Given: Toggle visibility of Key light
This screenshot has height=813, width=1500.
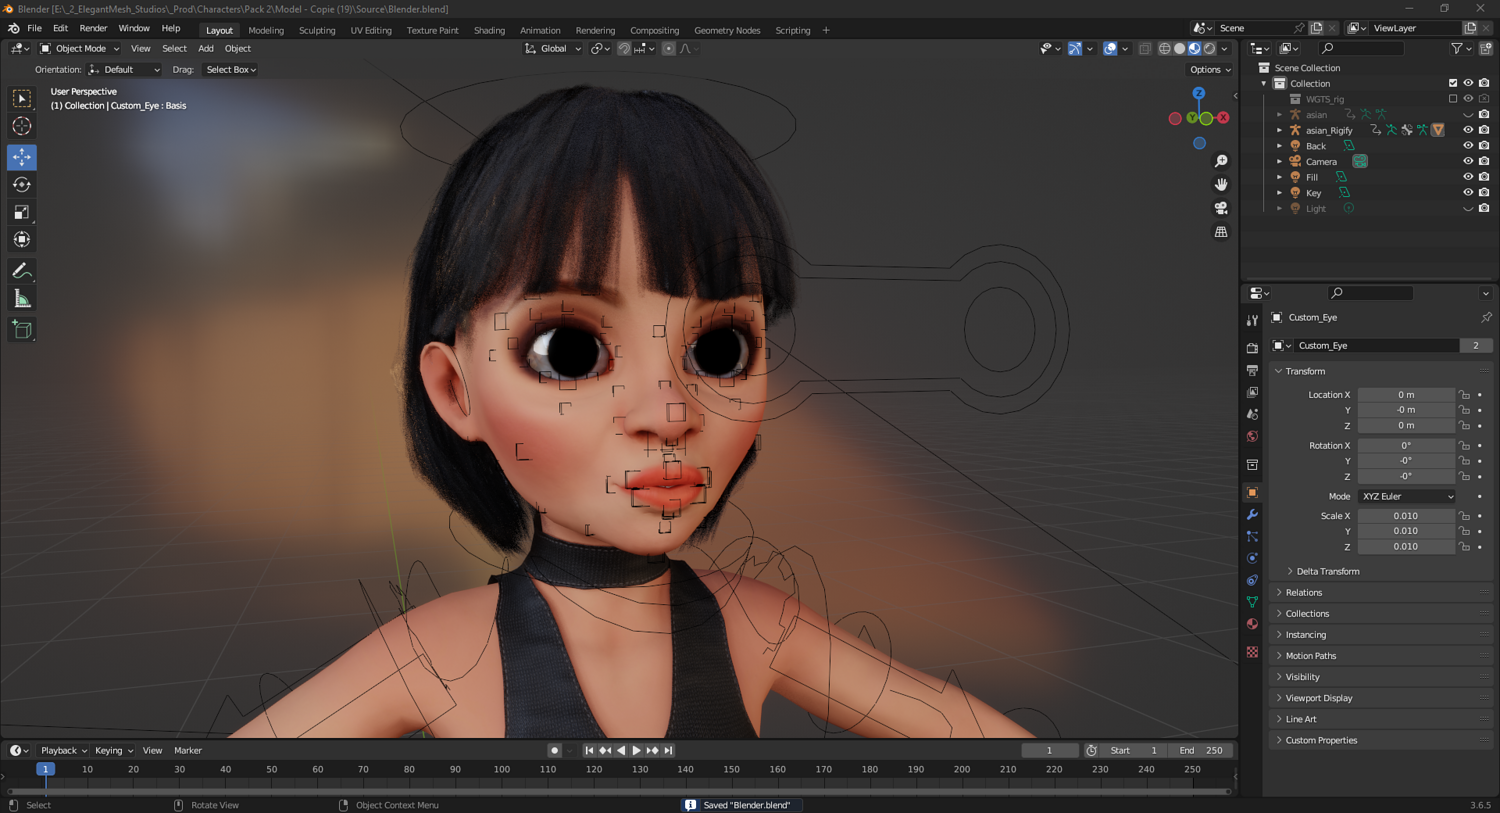Looking at the screenshot, I should (x=1468, y=193).
